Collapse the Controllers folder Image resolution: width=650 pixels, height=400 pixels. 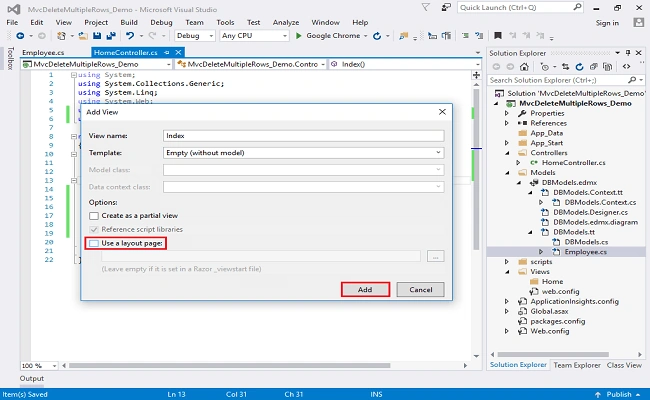point(507,153)
